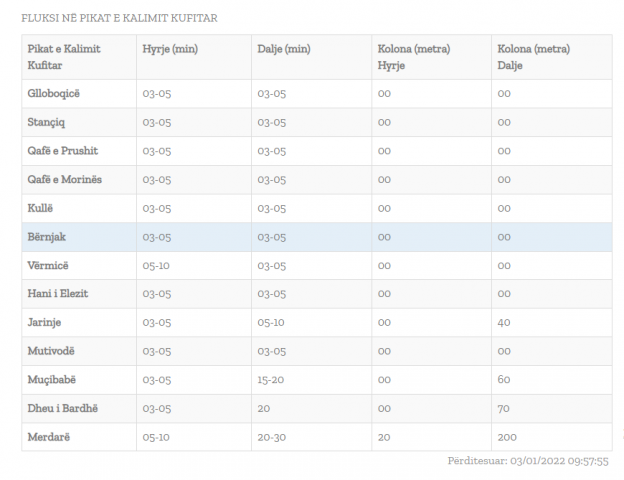
Task: Select the highlighted Bërnjak row label
Action: [47, 237]
